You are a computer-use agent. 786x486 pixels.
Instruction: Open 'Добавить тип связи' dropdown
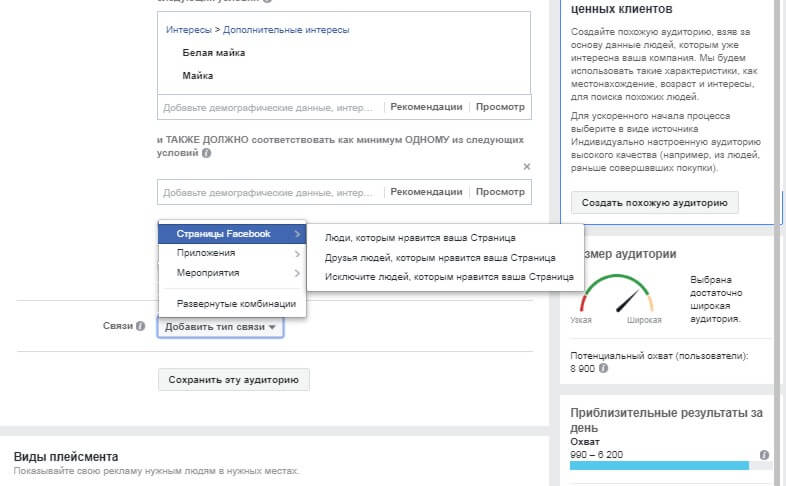pyautogui.click(x=220, y=327)
